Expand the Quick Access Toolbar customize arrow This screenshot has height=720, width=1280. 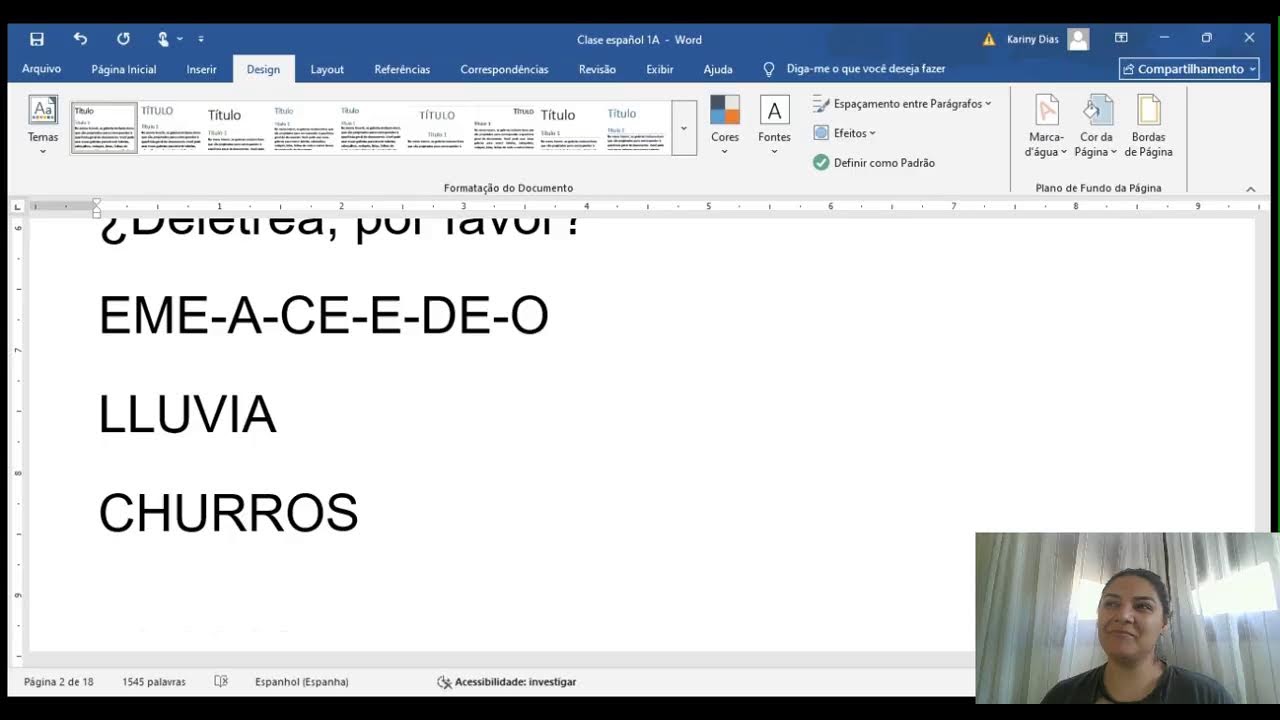[x=201, y=39]
